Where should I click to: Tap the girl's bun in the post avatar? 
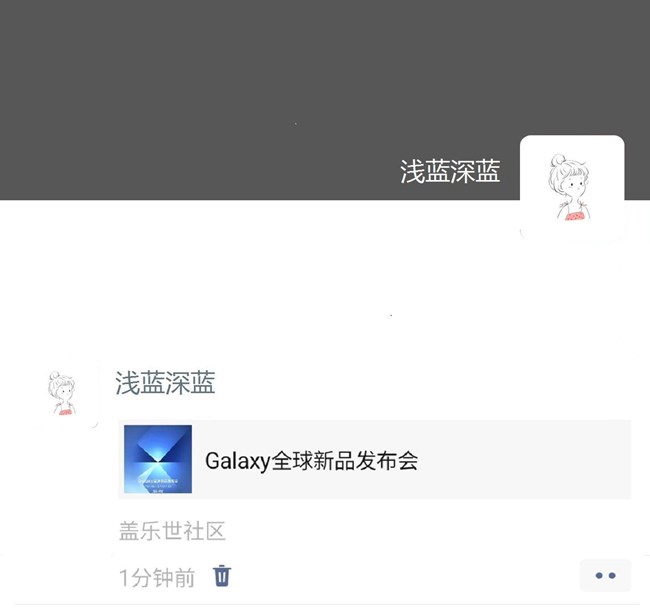pyautogui.click(x=54, y=376)
